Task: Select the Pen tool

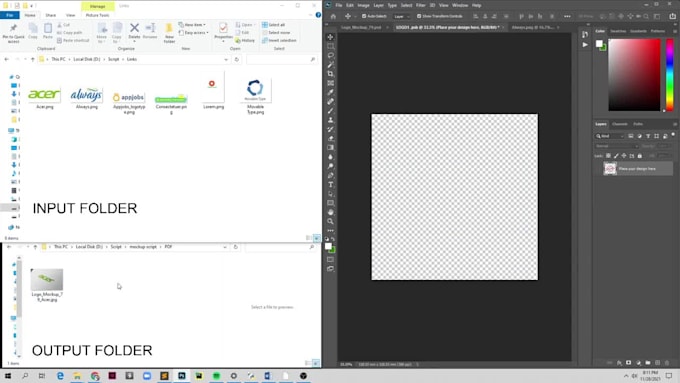Action: click(x=330, y=175)
